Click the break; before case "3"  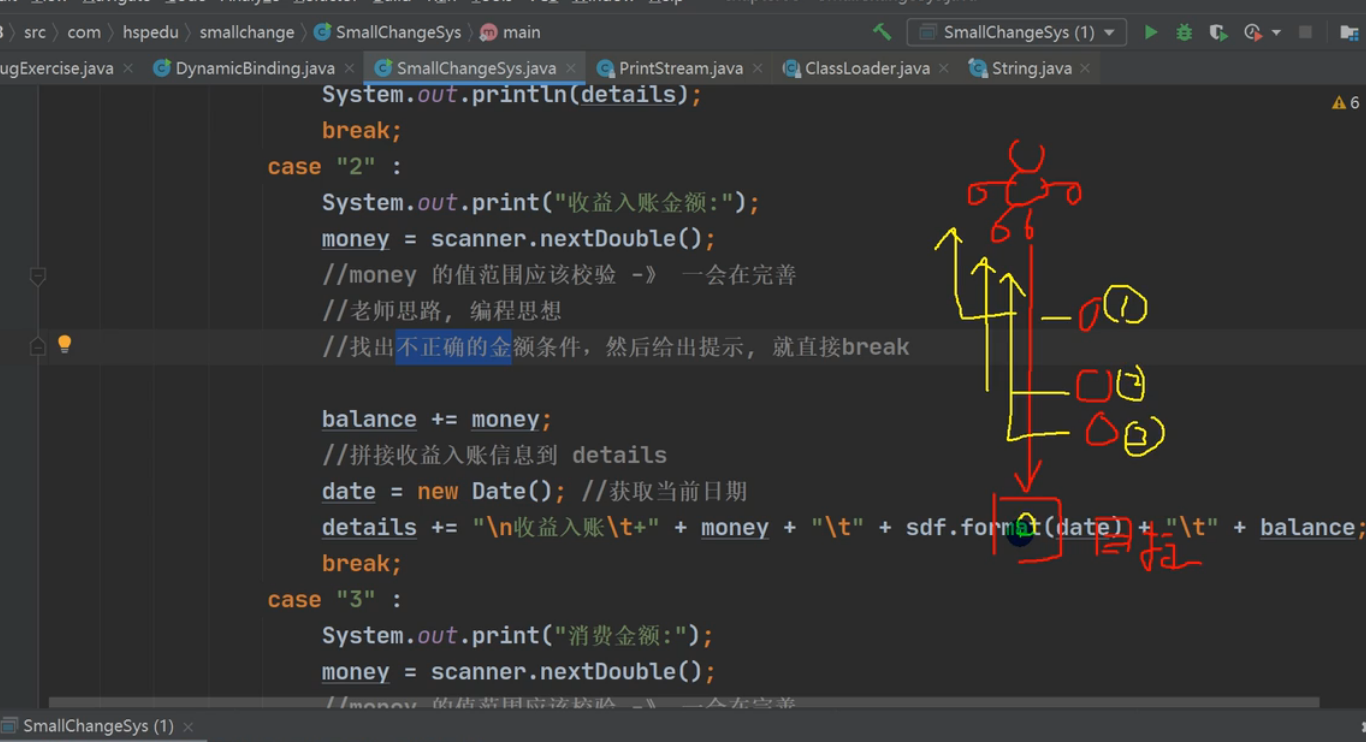[x=362, y=563]
